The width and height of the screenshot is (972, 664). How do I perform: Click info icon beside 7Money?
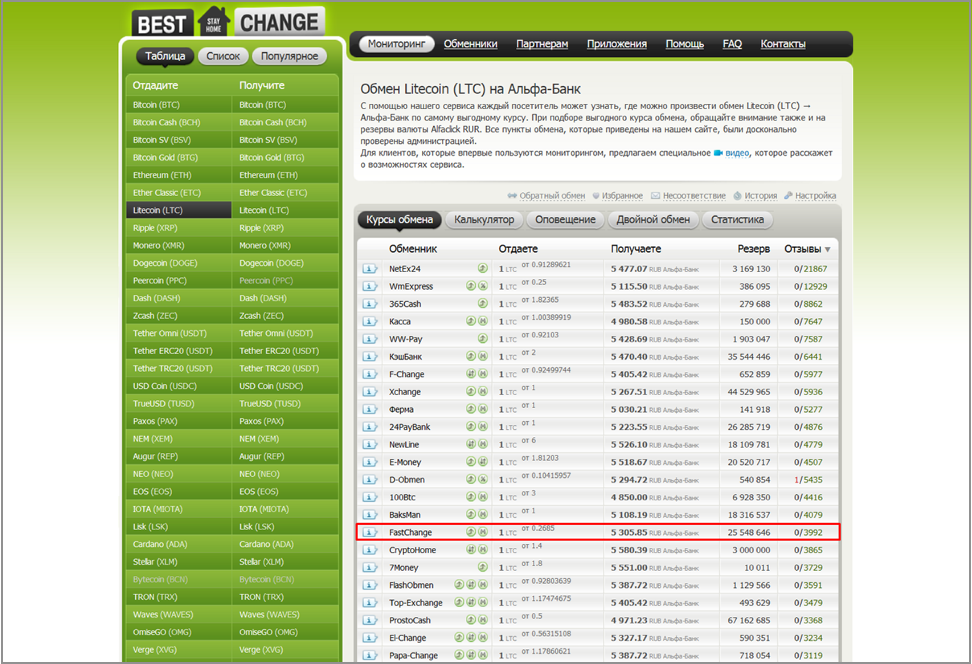pos(369,567)
